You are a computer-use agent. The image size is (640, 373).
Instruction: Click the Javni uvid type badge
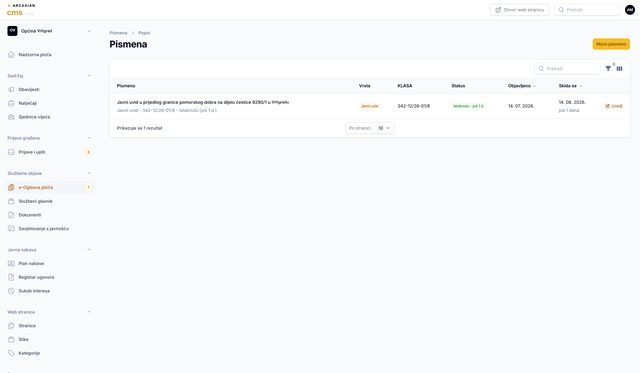(x=369, y=106)
